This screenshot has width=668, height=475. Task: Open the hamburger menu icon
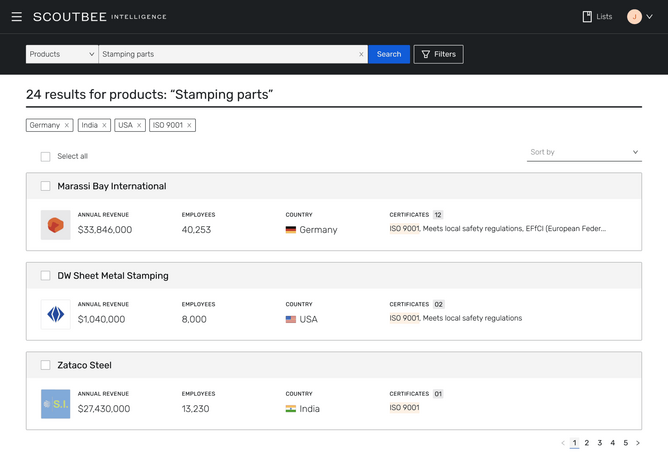17,17
